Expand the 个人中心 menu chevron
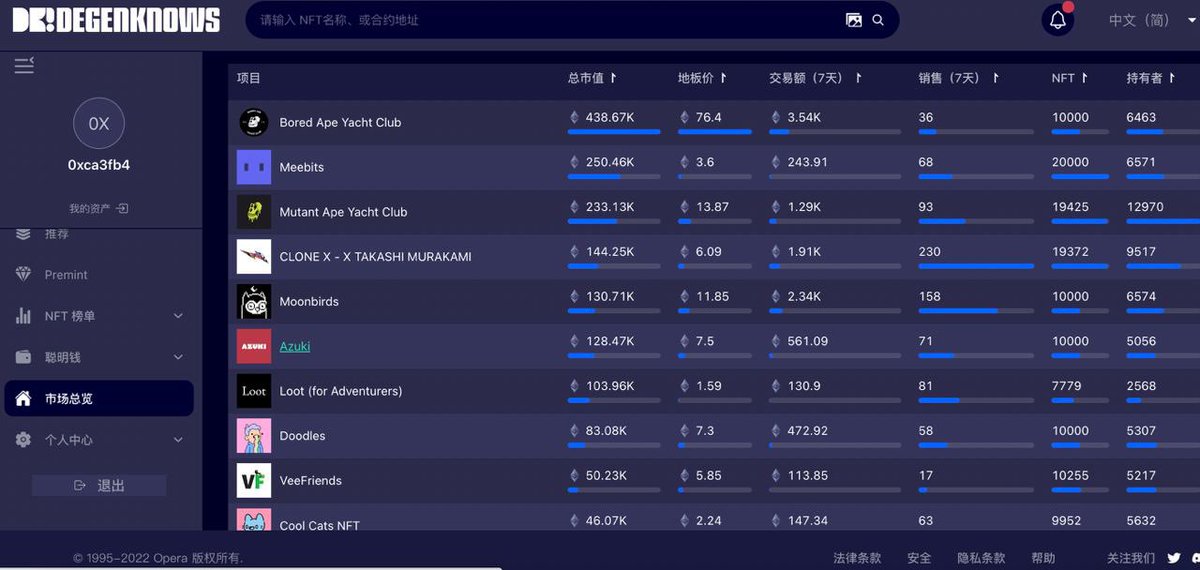1200x570 pixels. 178,440
